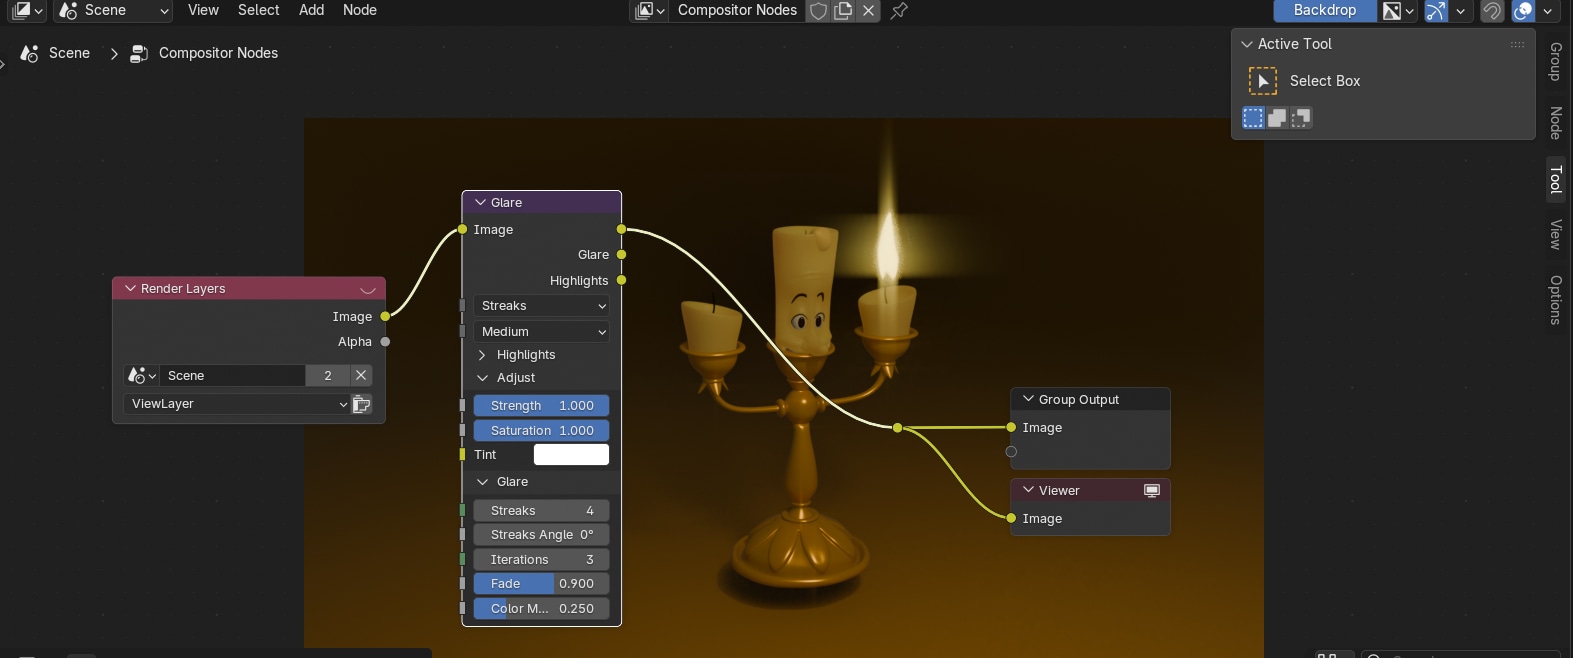Open the Node menu
The image size is (1573, 658).
[x=360, y=10]
